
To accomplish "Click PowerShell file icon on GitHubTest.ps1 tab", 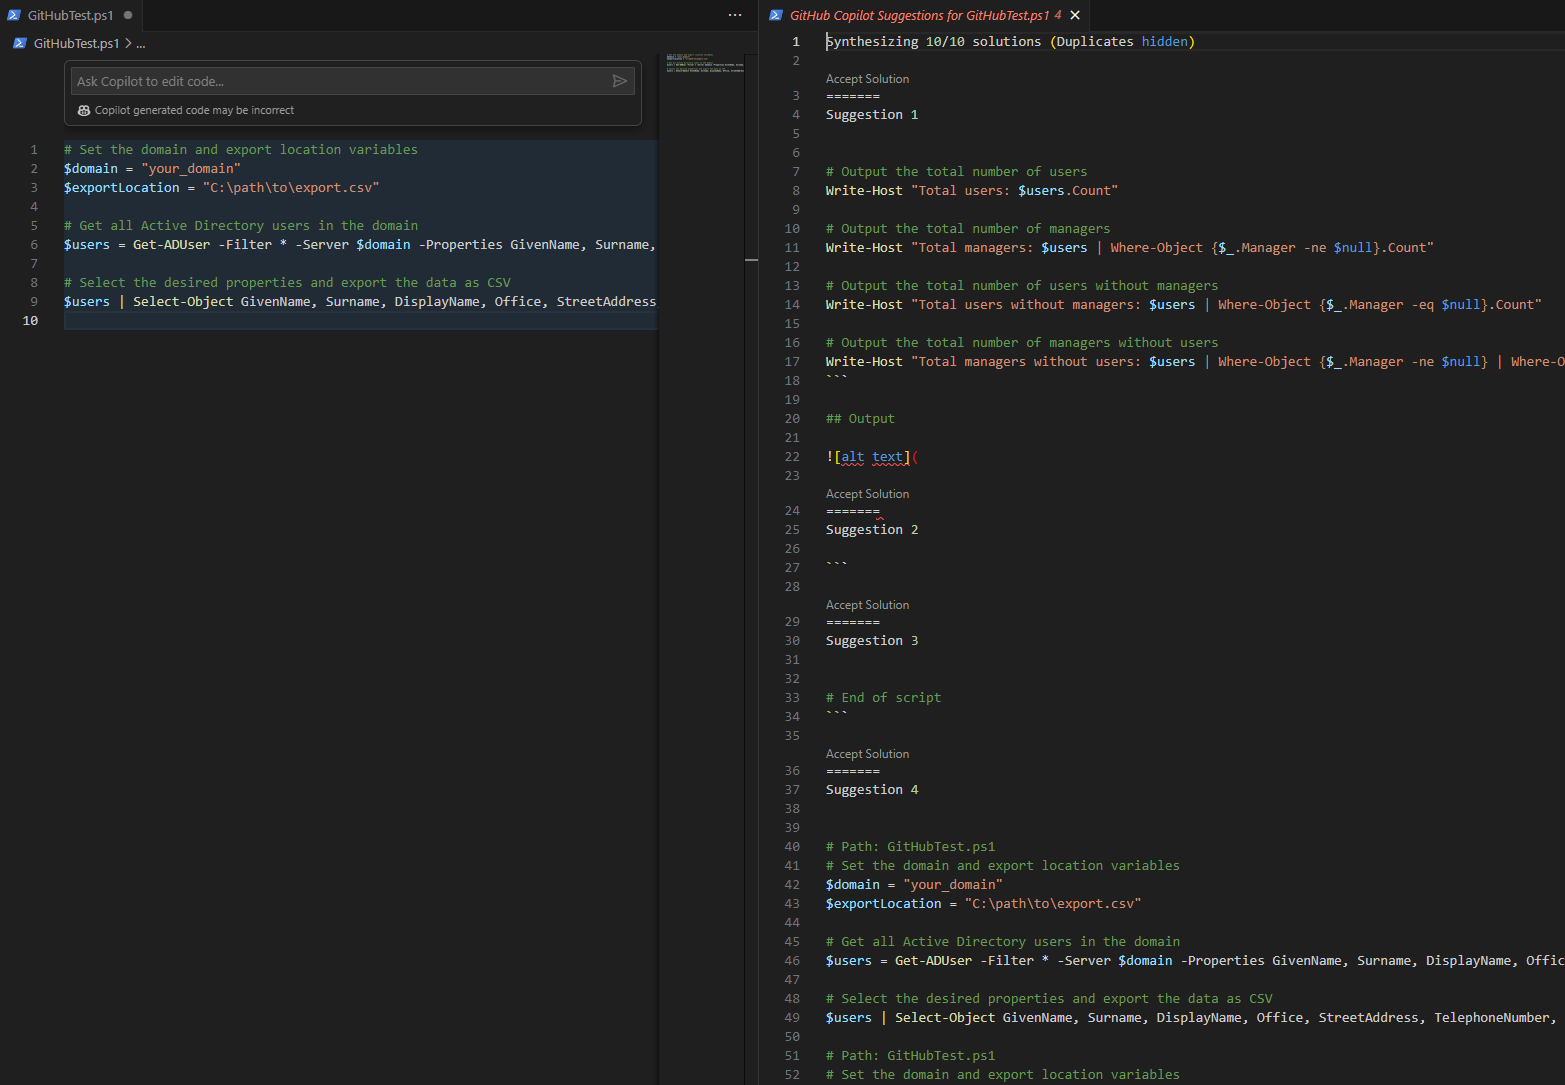I will click(x=14, y=15).
